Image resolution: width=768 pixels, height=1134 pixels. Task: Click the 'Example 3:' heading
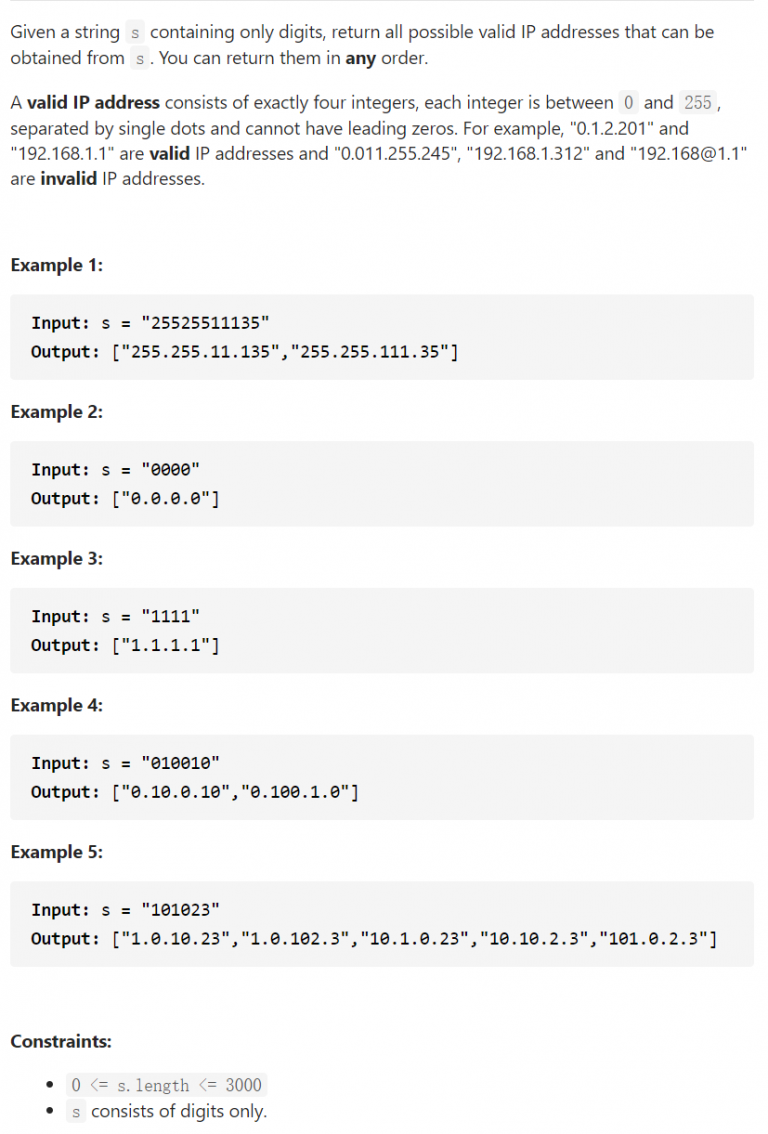pyautogui.click(x=57, y=559)
